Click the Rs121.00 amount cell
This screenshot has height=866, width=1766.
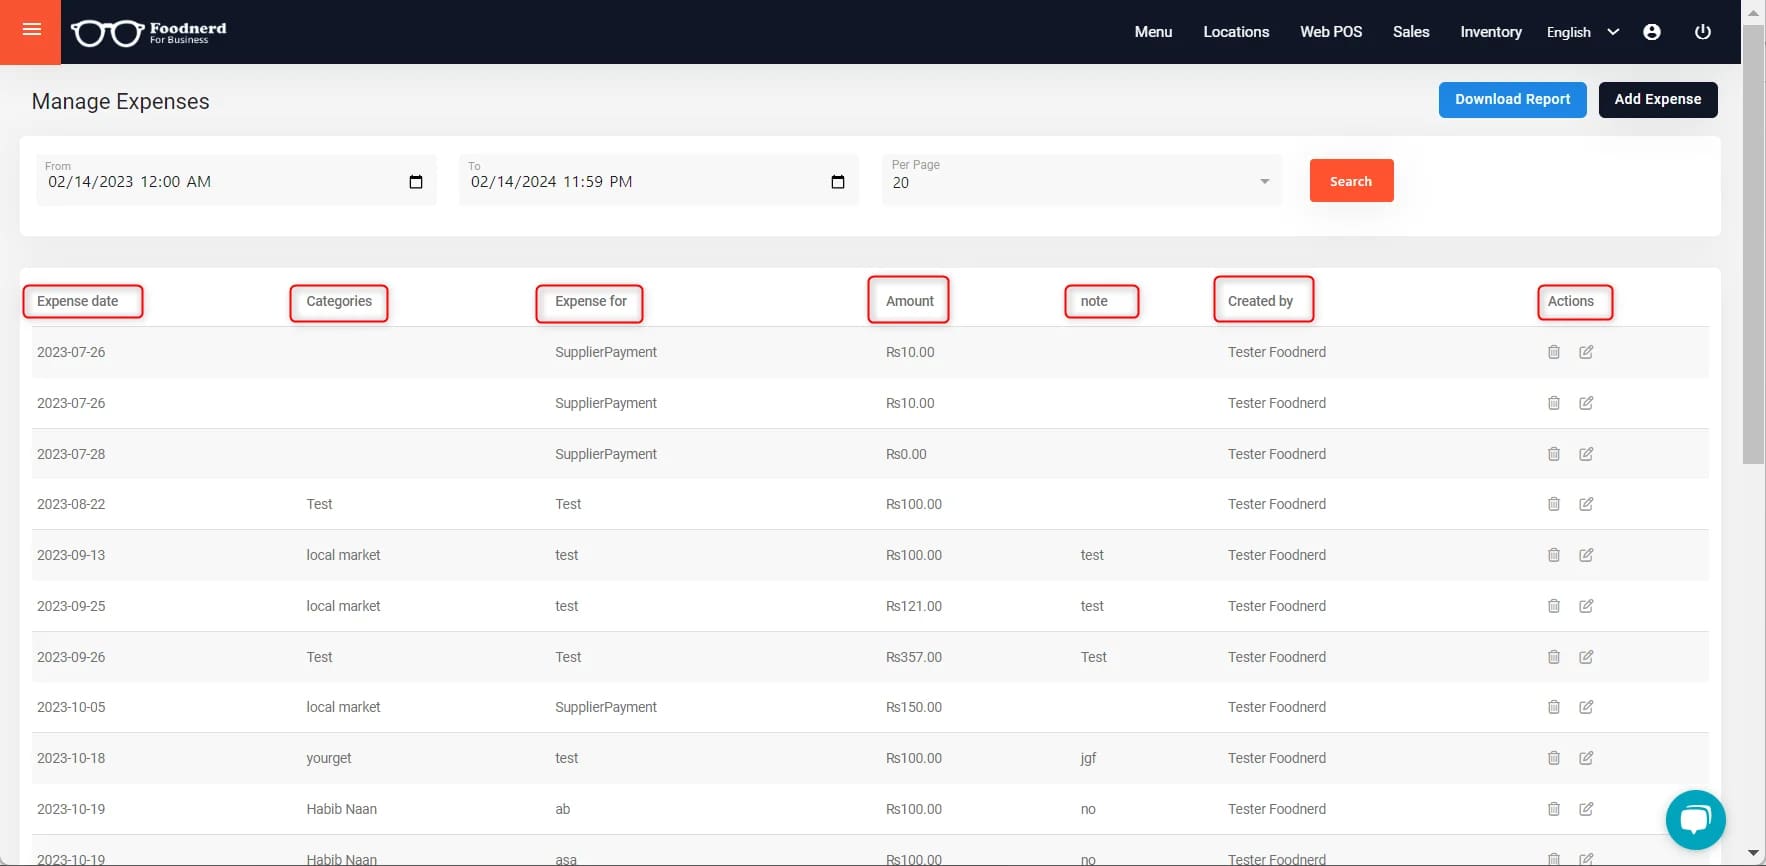(x=914, y=606)
